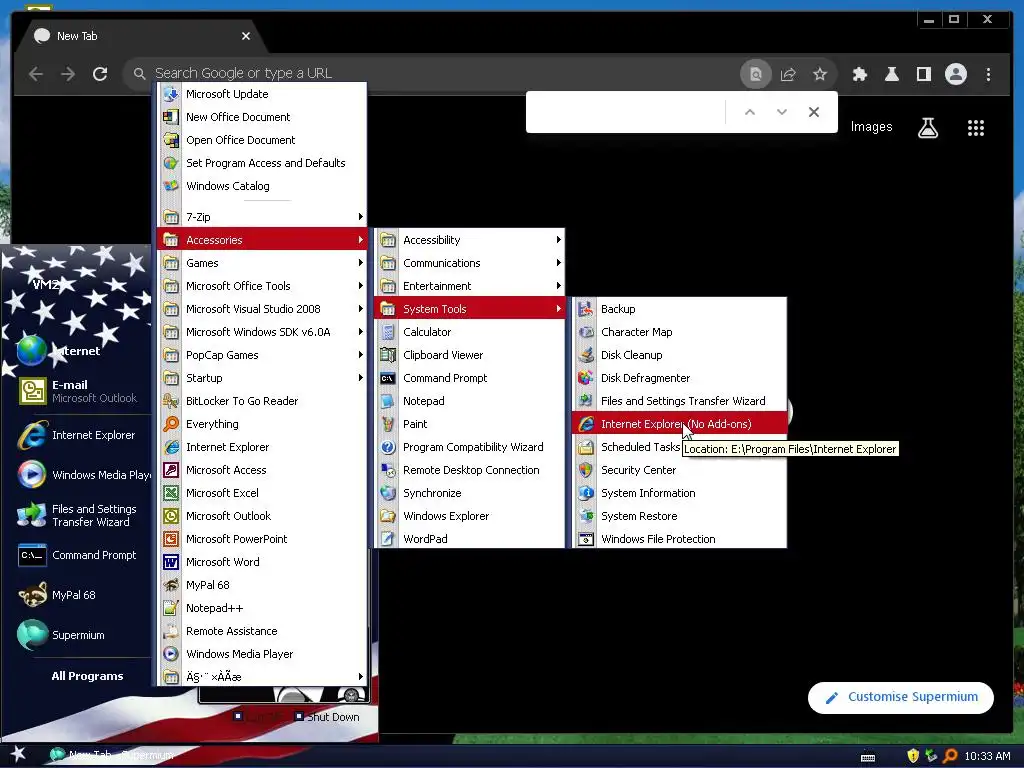The image size is (1024, 768).
Task: Click the Start button star icon
Action: (18, 755)
